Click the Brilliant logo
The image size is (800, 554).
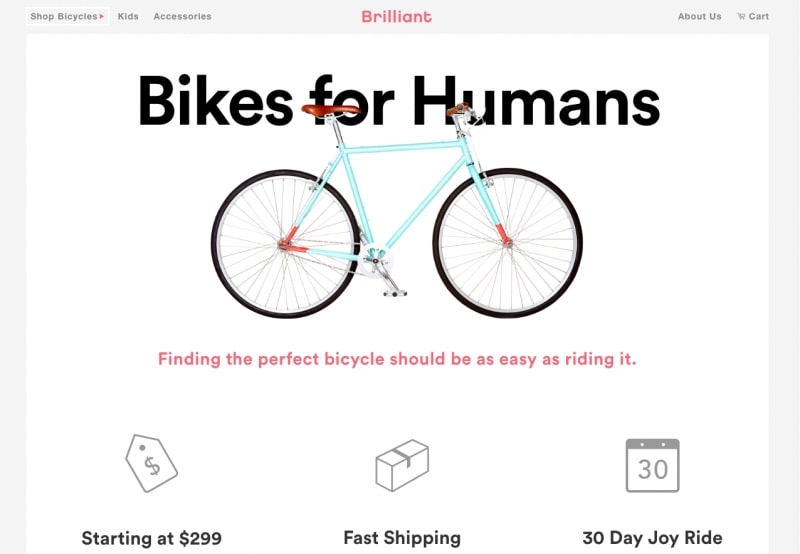coord(396,16)
